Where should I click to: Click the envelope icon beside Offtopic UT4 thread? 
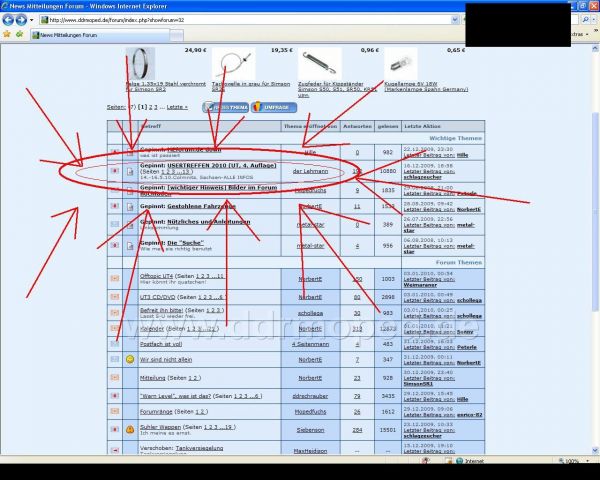coord(116,276)
